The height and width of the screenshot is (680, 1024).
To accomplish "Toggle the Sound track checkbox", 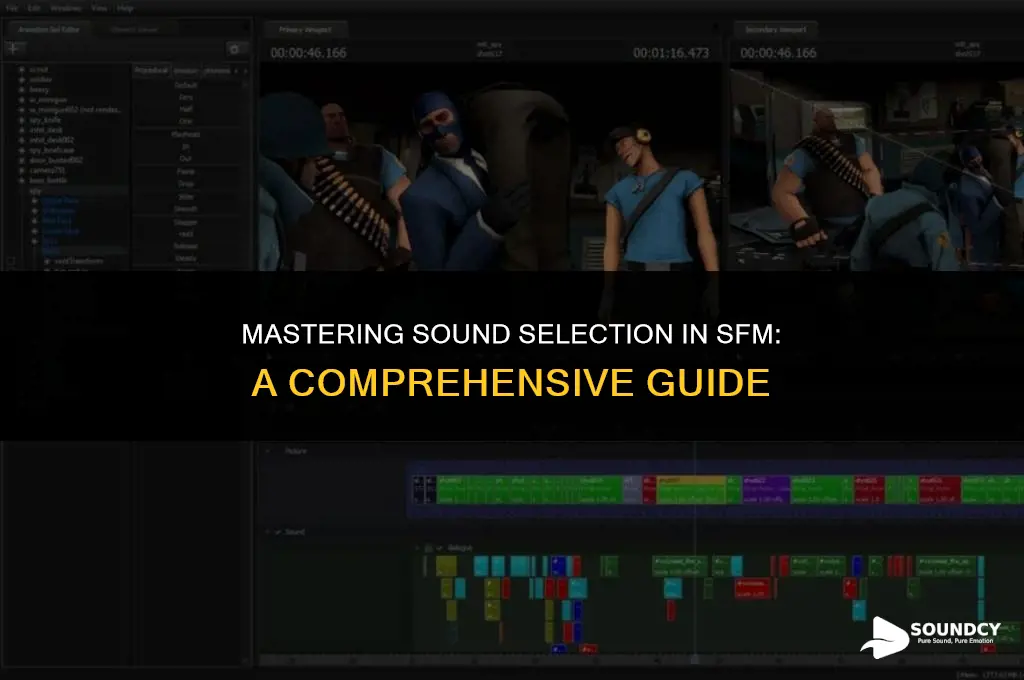I will pos(278,532).
